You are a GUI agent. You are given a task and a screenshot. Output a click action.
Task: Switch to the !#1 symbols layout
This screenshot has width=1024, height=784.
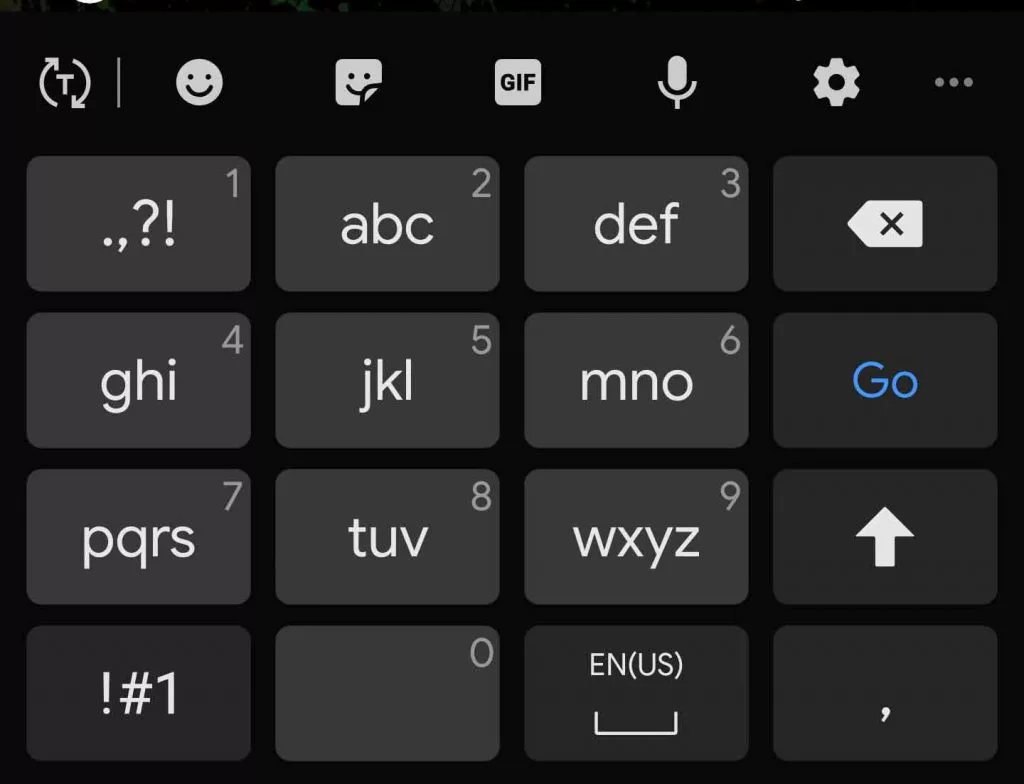tap(138, 693)
